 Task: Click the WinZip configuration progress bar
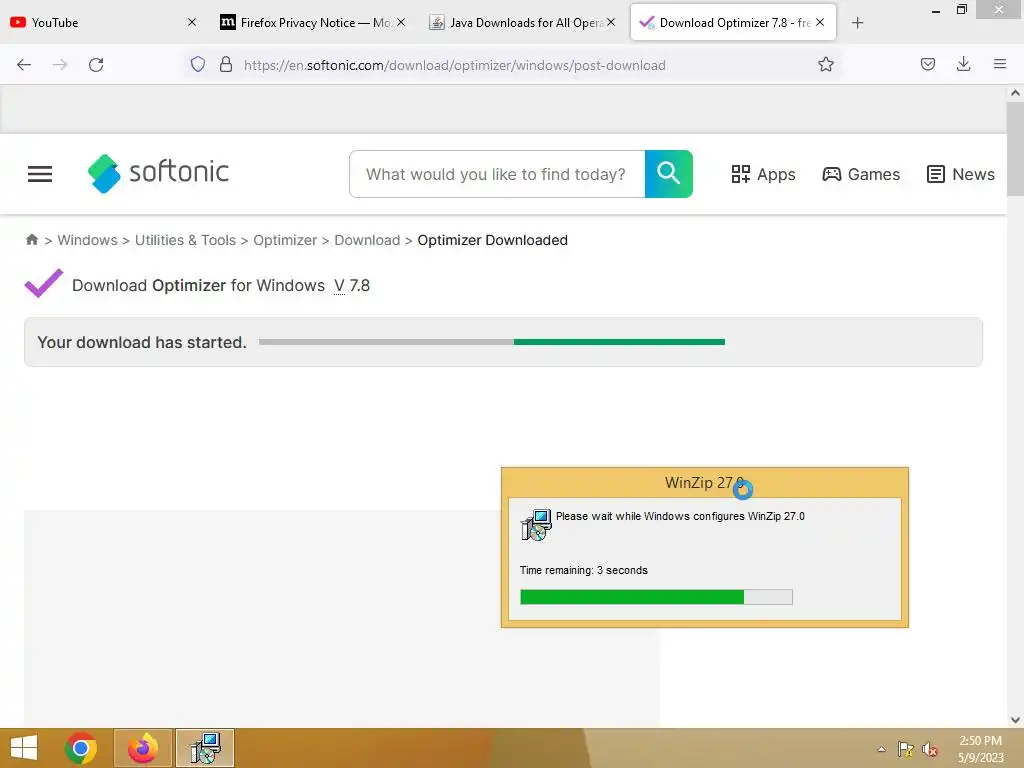[656, 597]
